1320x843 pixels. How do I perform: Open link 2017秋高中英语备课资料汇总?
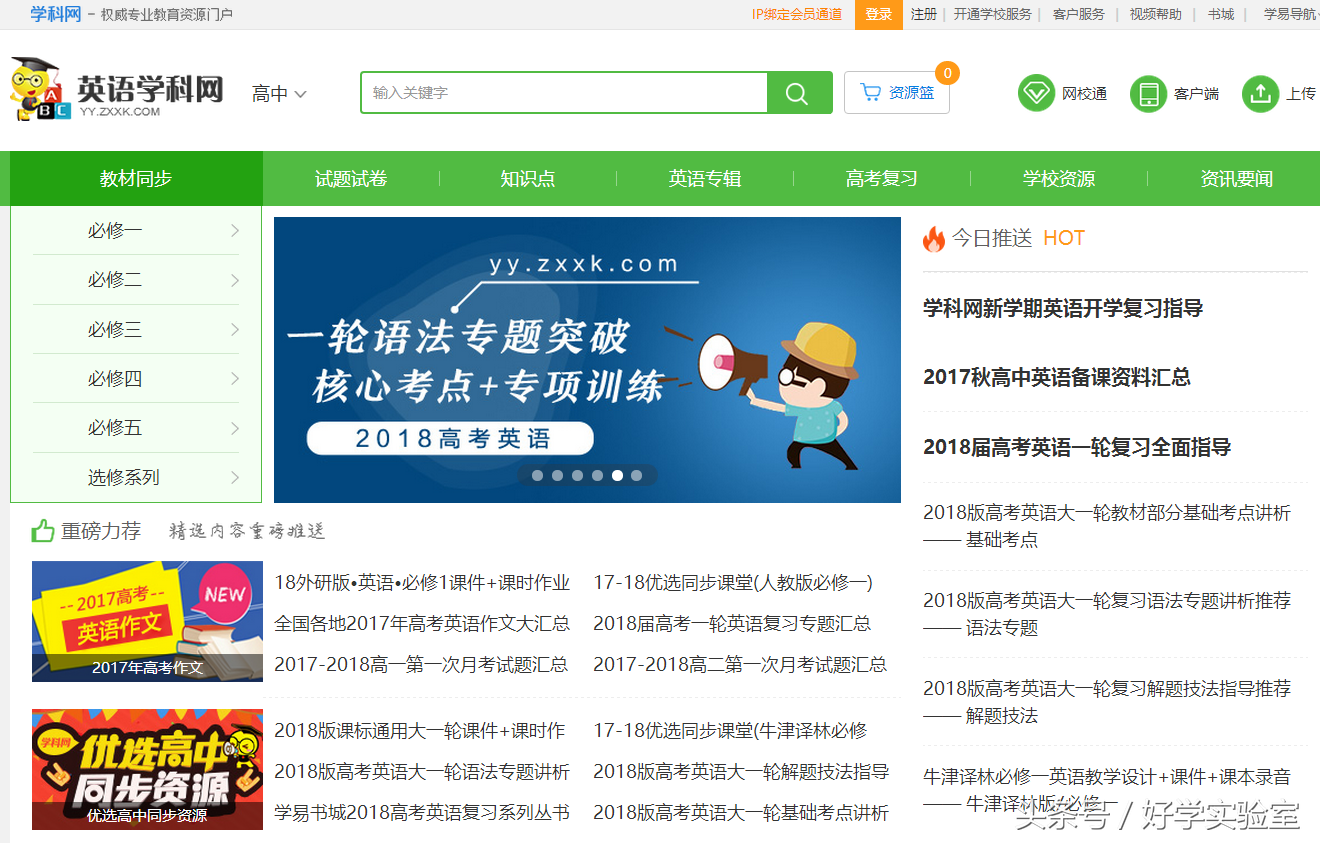(1057, 377)
